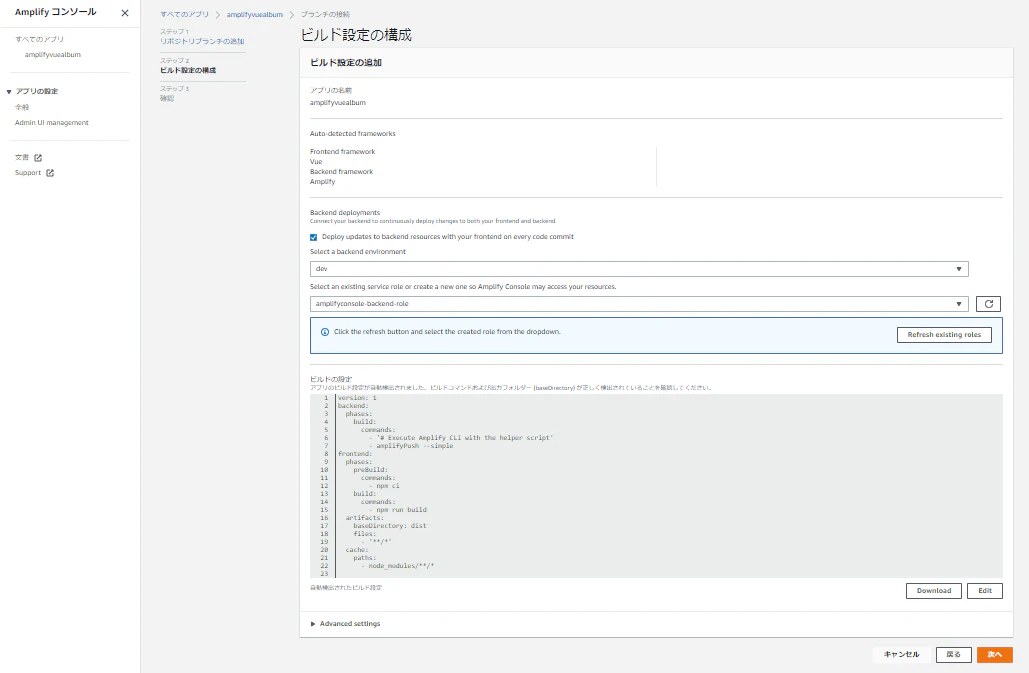Click the Vue frontend framework text
1029x673 pixels.
pos(316,161)
